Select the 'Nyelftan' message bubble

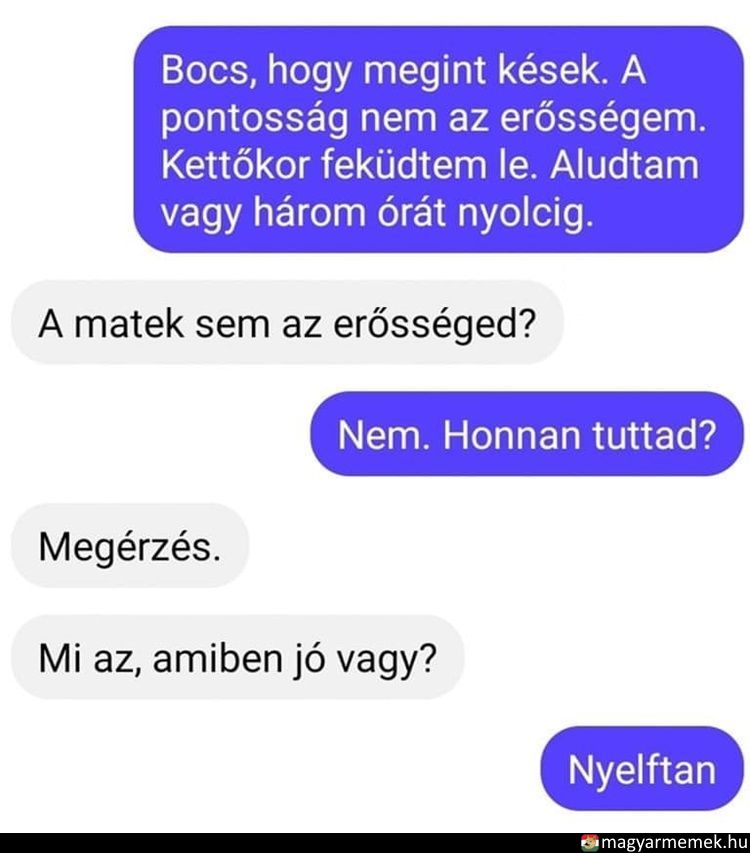pyautogui.click(x=642, y=769)
